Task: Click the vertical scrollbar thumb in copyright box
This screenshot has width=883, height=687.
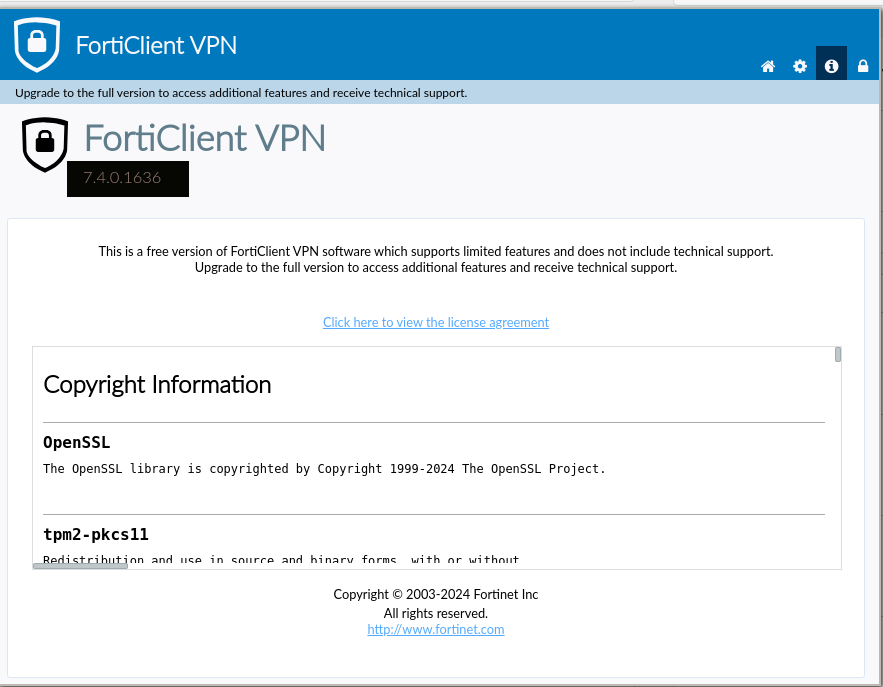Action: (x=838, y=355)
